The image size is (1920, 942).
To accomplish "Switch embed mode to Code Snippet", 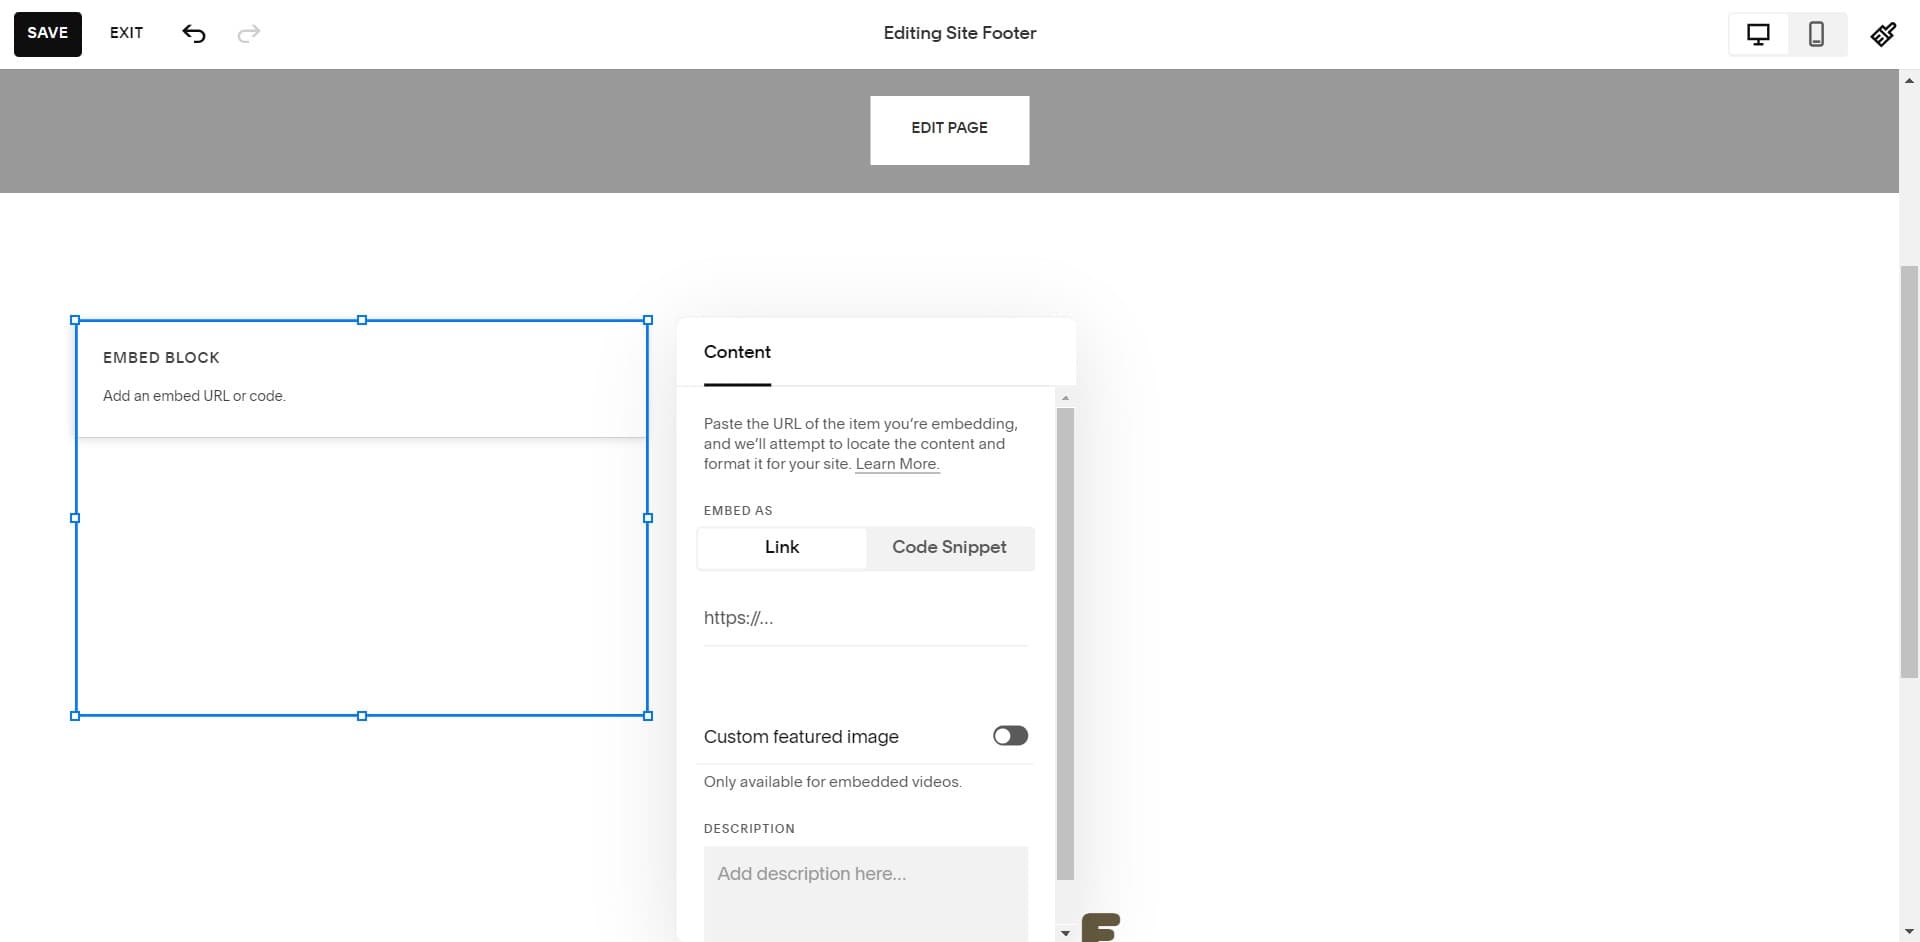I will coord(949,547).
